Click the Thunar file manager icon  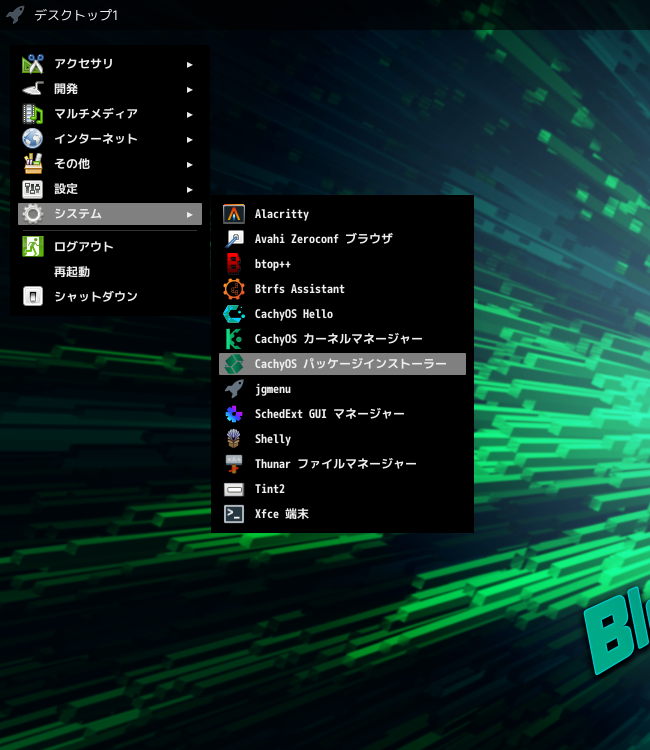coord(234,464)
